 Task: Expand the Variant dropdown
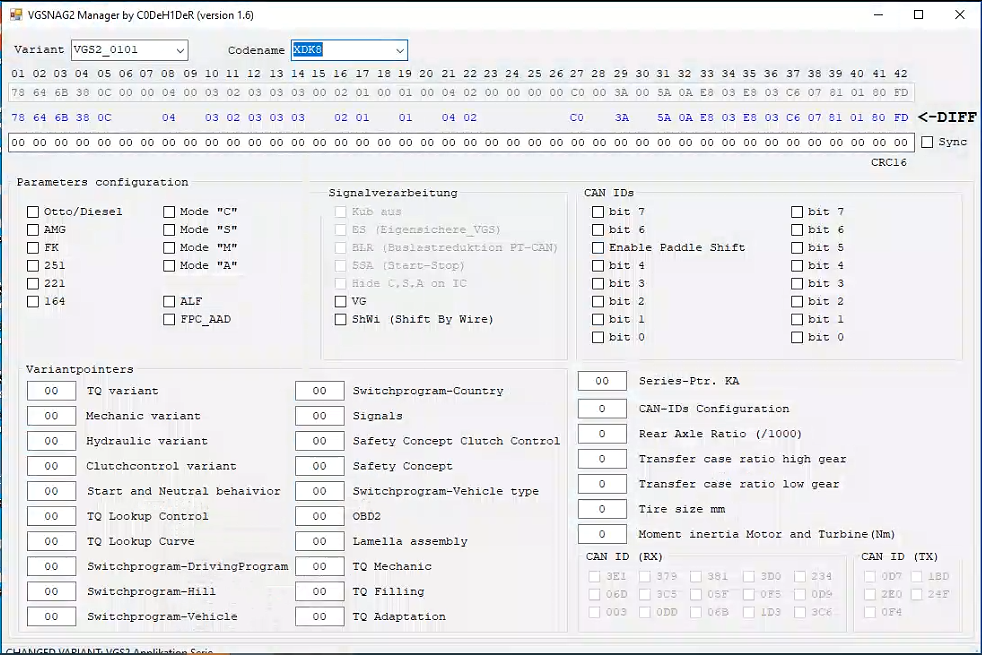coord(179,51)
